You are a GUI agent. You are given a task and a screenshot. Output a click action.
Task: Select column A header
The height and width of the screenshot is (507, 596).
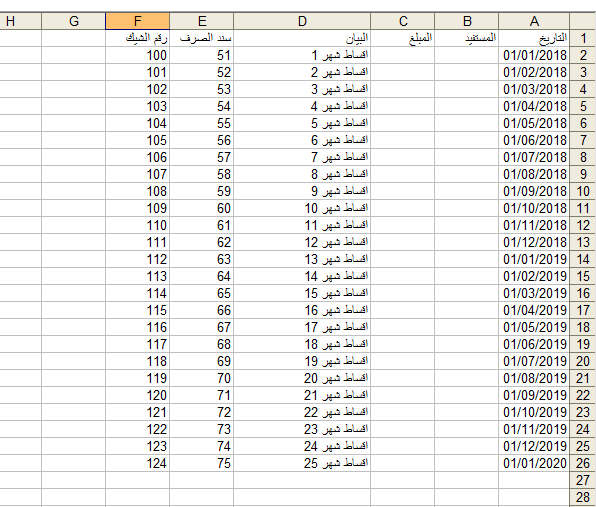(x=534, y=21)
